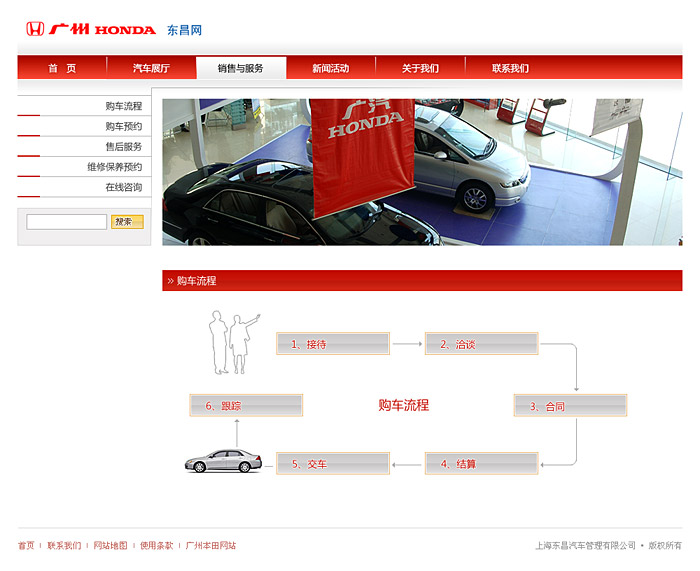The image size is (700, 571).
Task: Open the footer 使用条款 link
Action: pyautogui.click(x=156, y=545)
